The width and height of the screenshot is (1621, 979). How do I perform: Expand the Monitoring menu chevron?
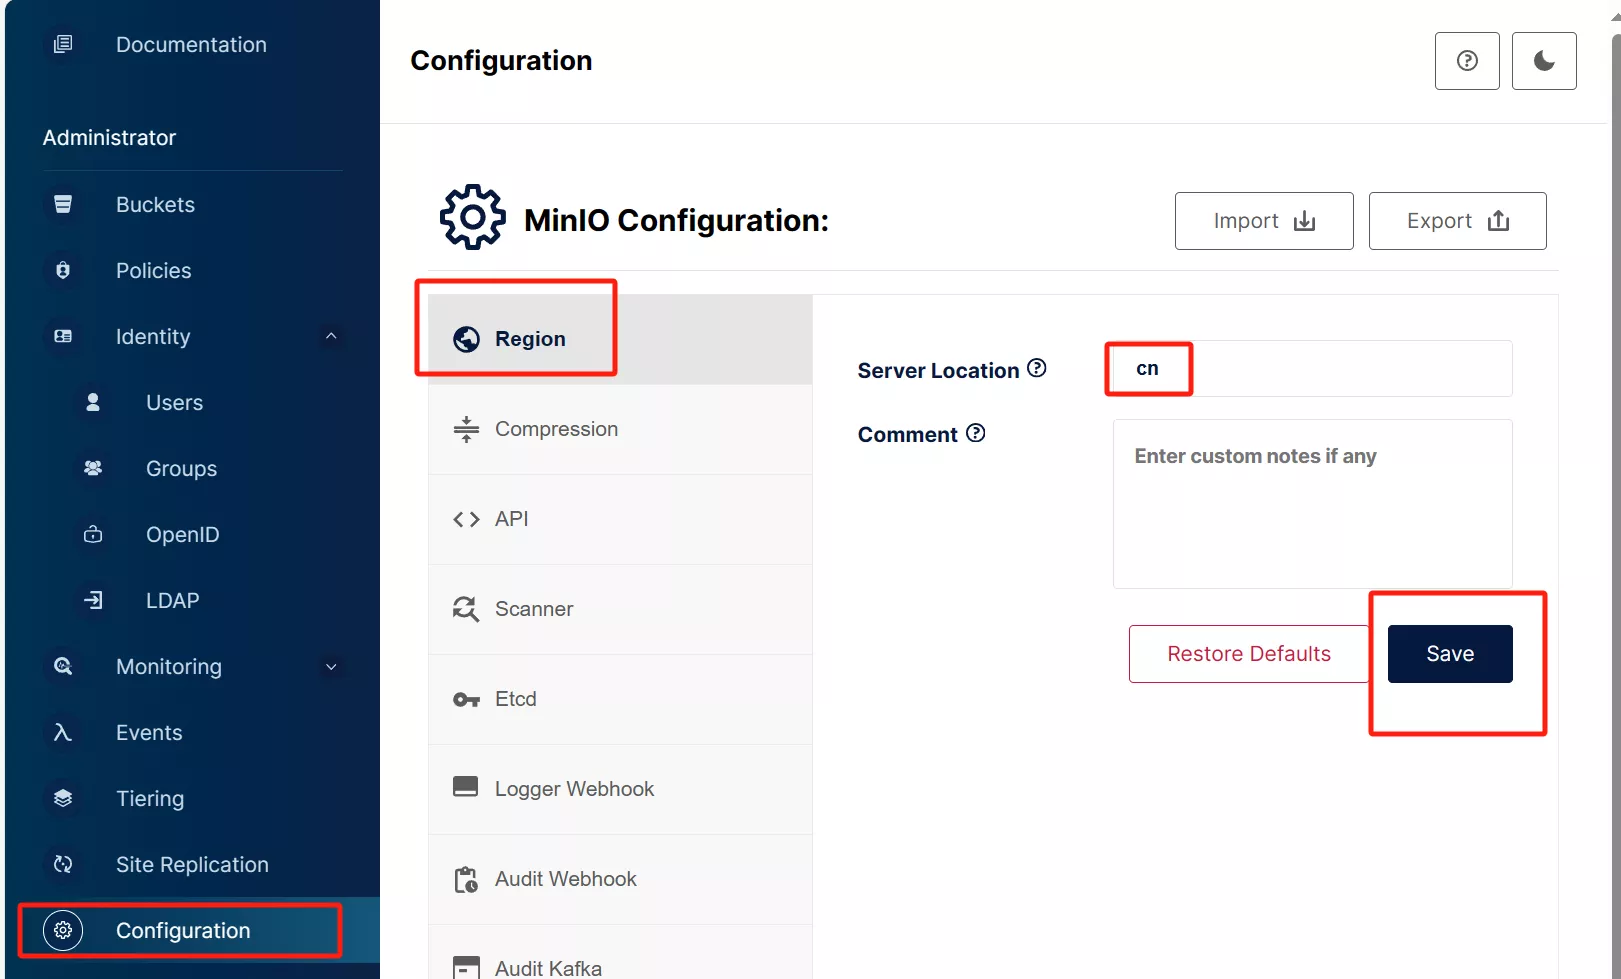pos(331,667)
